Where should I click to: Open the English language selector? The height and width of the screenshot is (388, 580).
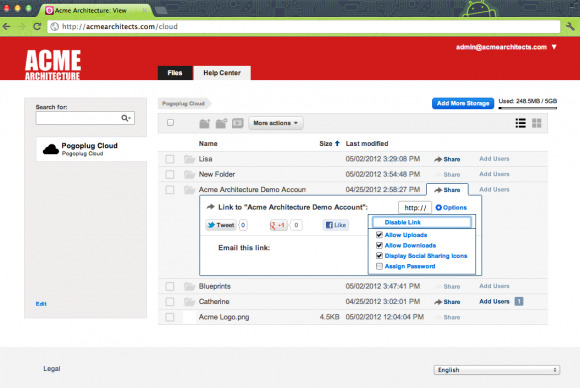[x=496, y=370]
